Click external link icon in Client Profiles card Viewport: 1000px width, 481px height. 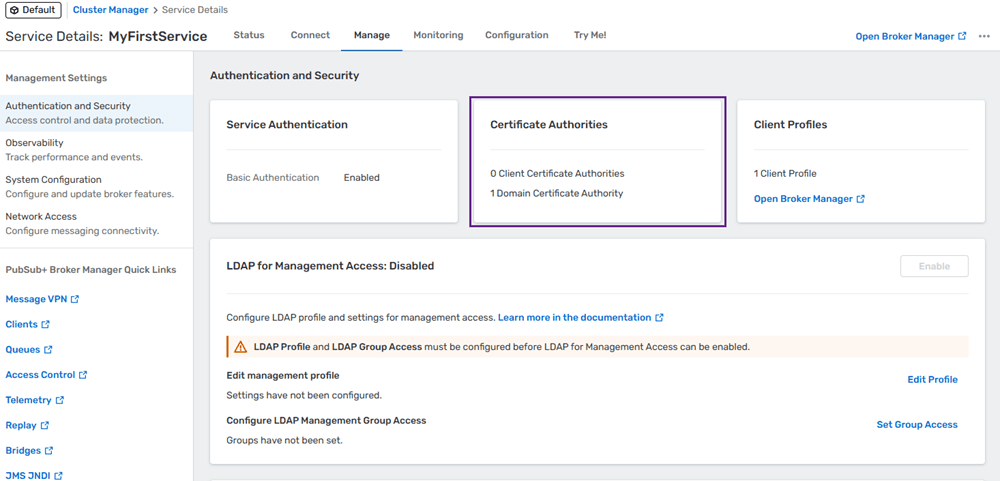pyautogui.click(x=860, y=199)
